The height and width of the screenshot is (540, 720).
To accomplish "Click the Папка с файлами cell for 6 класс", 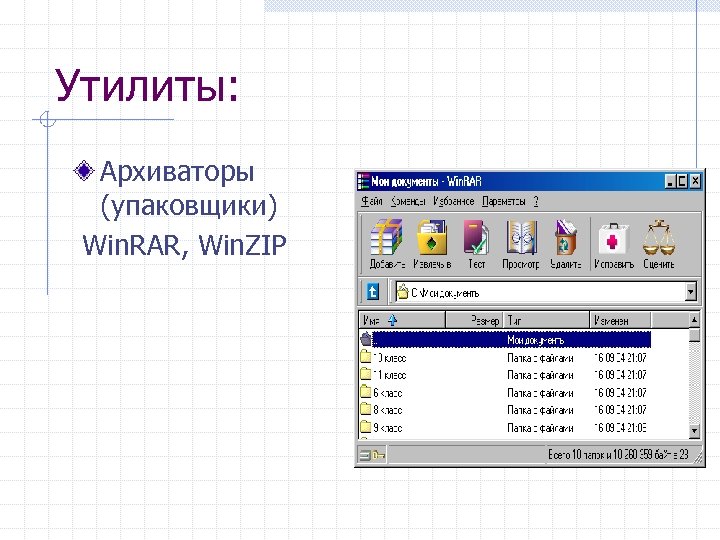I will click(540, 393).
